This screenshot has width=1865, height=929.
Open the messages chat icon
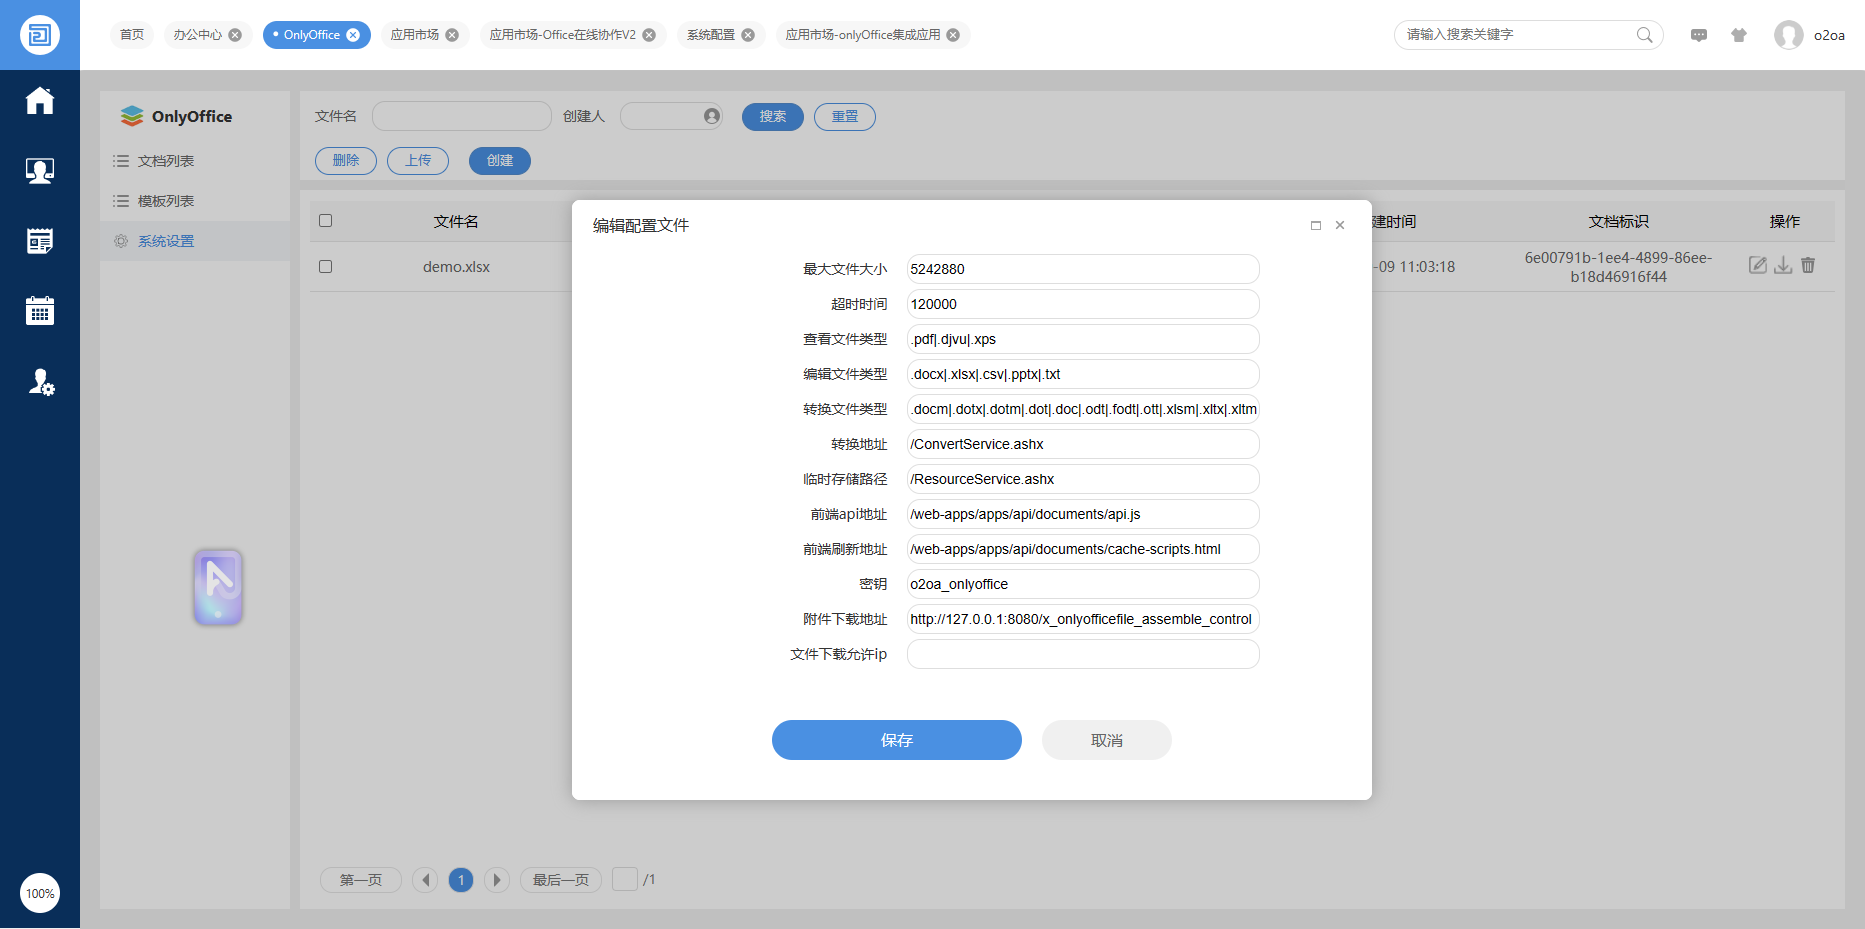(x=1699, y=35)
